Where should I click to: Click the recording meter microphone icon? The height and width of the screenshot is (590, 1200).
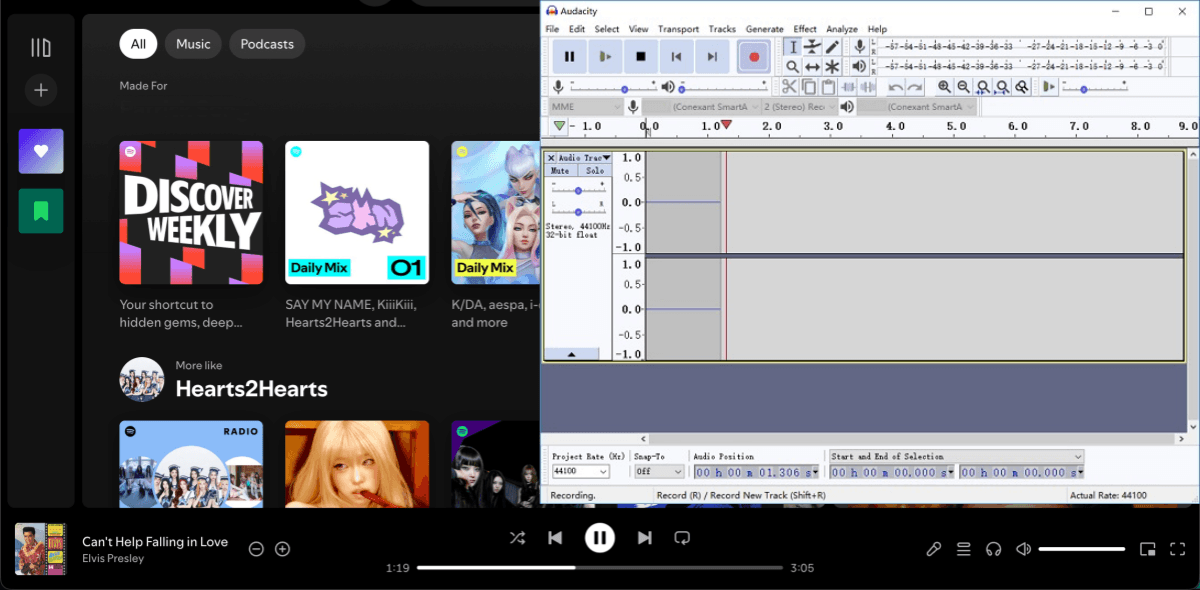point(859,47)
